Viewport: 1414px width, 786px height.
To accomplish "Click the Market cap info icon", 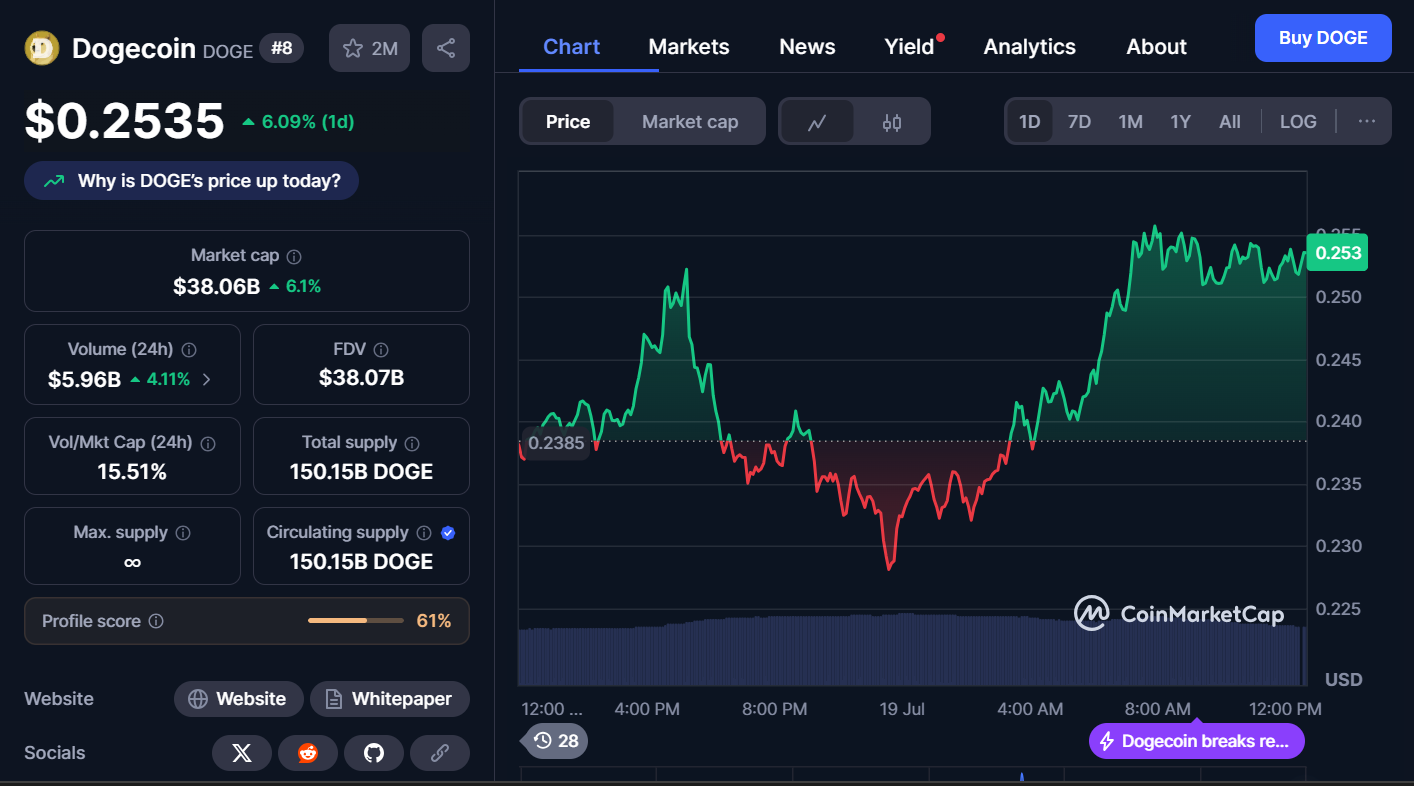I will (x=294, y=257).
